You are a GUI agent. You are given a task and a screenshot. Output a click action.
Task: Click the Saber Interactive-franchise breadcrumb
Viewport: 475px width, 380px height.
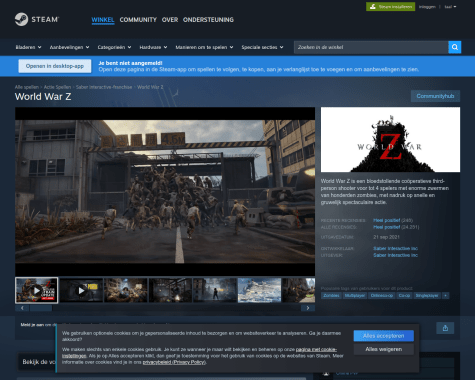(104, 87)
